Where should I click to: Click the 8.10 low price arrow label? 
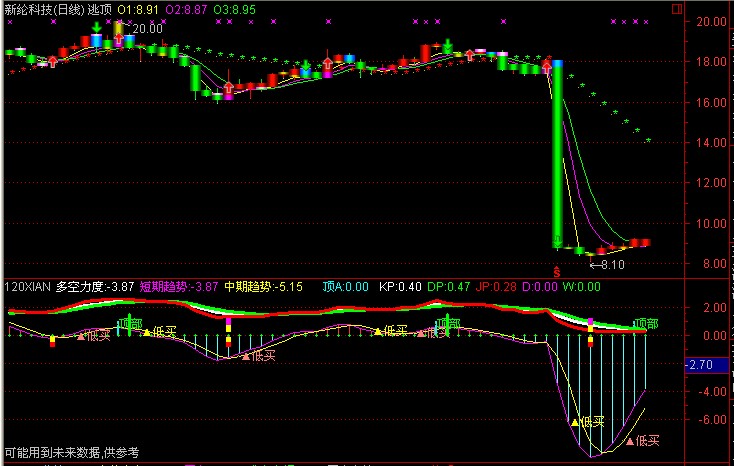(x=606, y=265)
